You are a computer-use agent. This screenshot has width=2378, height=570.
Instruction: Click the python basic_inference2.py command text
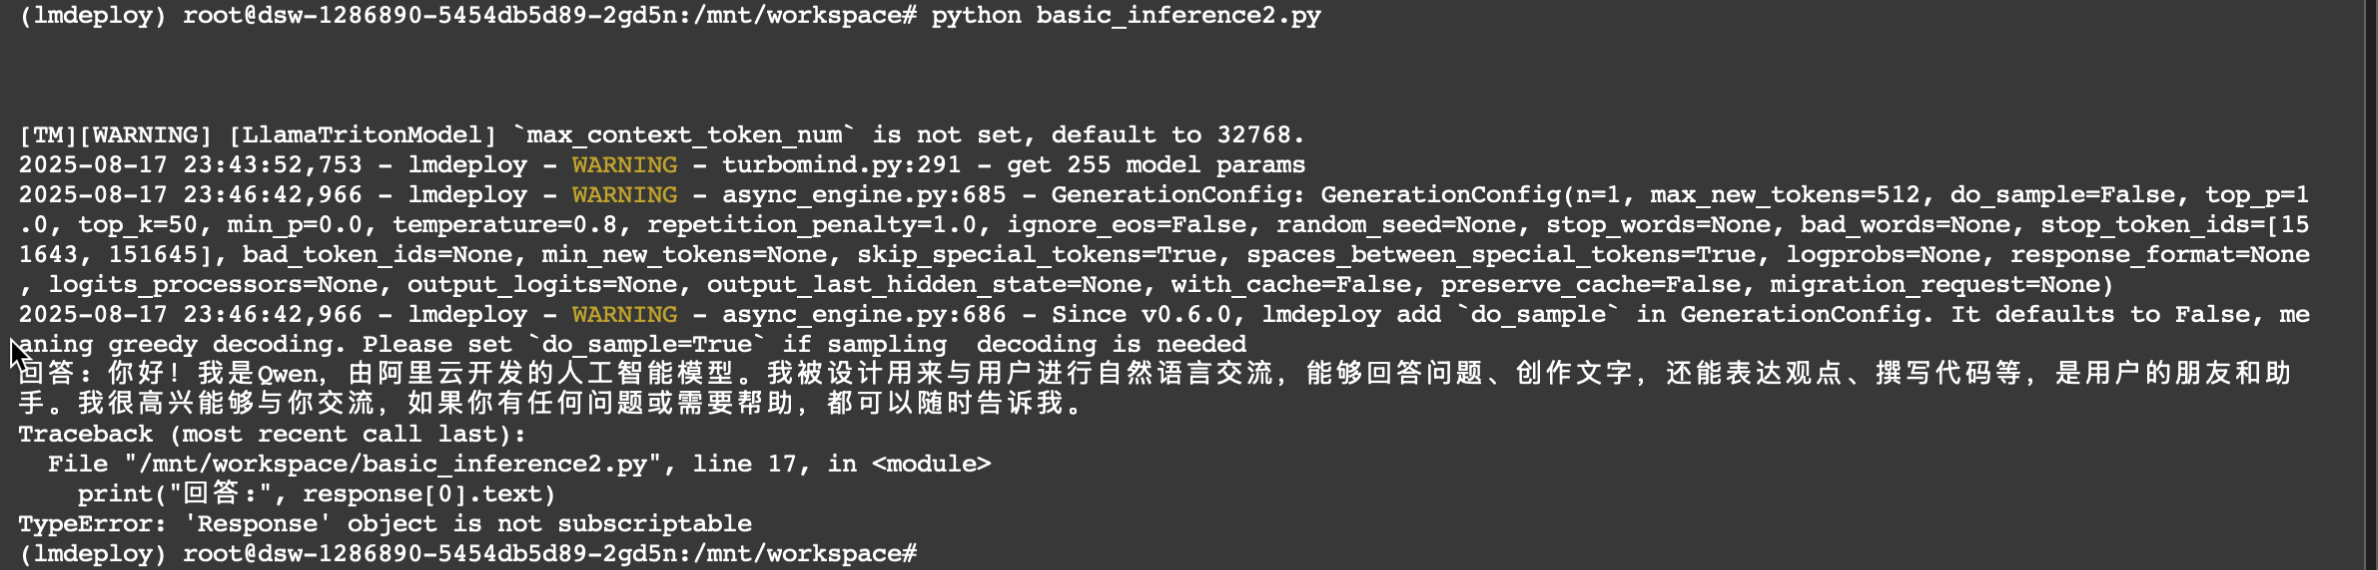(x=1126, y=16)
